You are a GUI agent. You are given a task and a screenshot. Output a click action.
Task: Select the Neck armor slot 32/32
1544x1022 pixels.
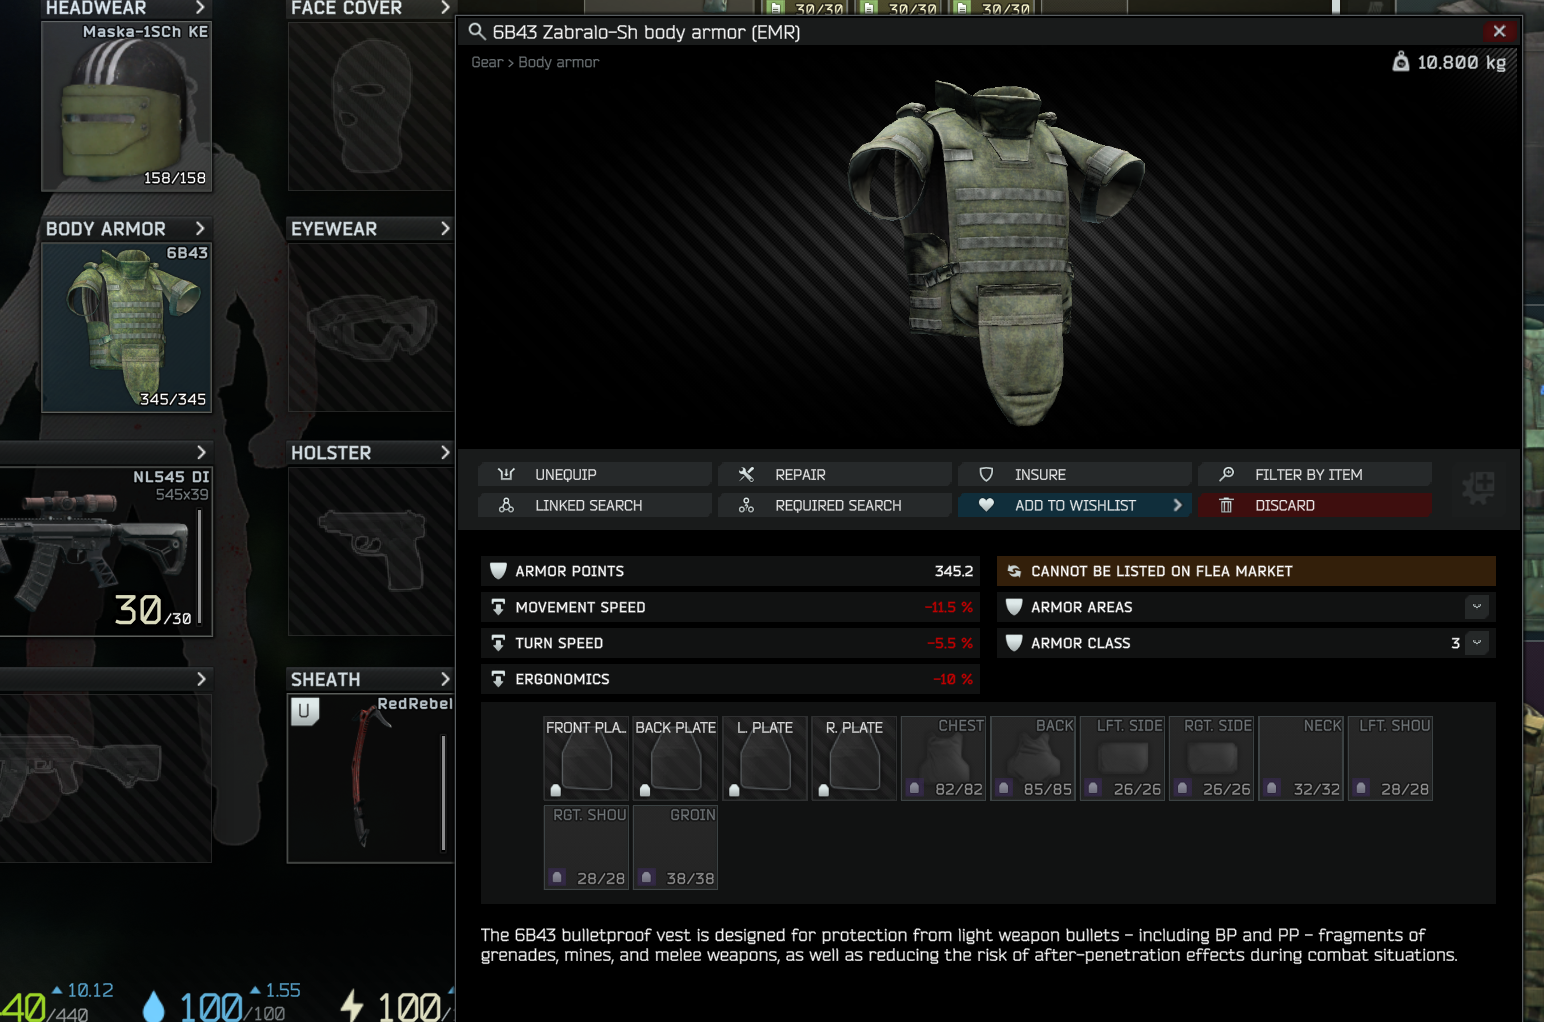(1301, 758)
